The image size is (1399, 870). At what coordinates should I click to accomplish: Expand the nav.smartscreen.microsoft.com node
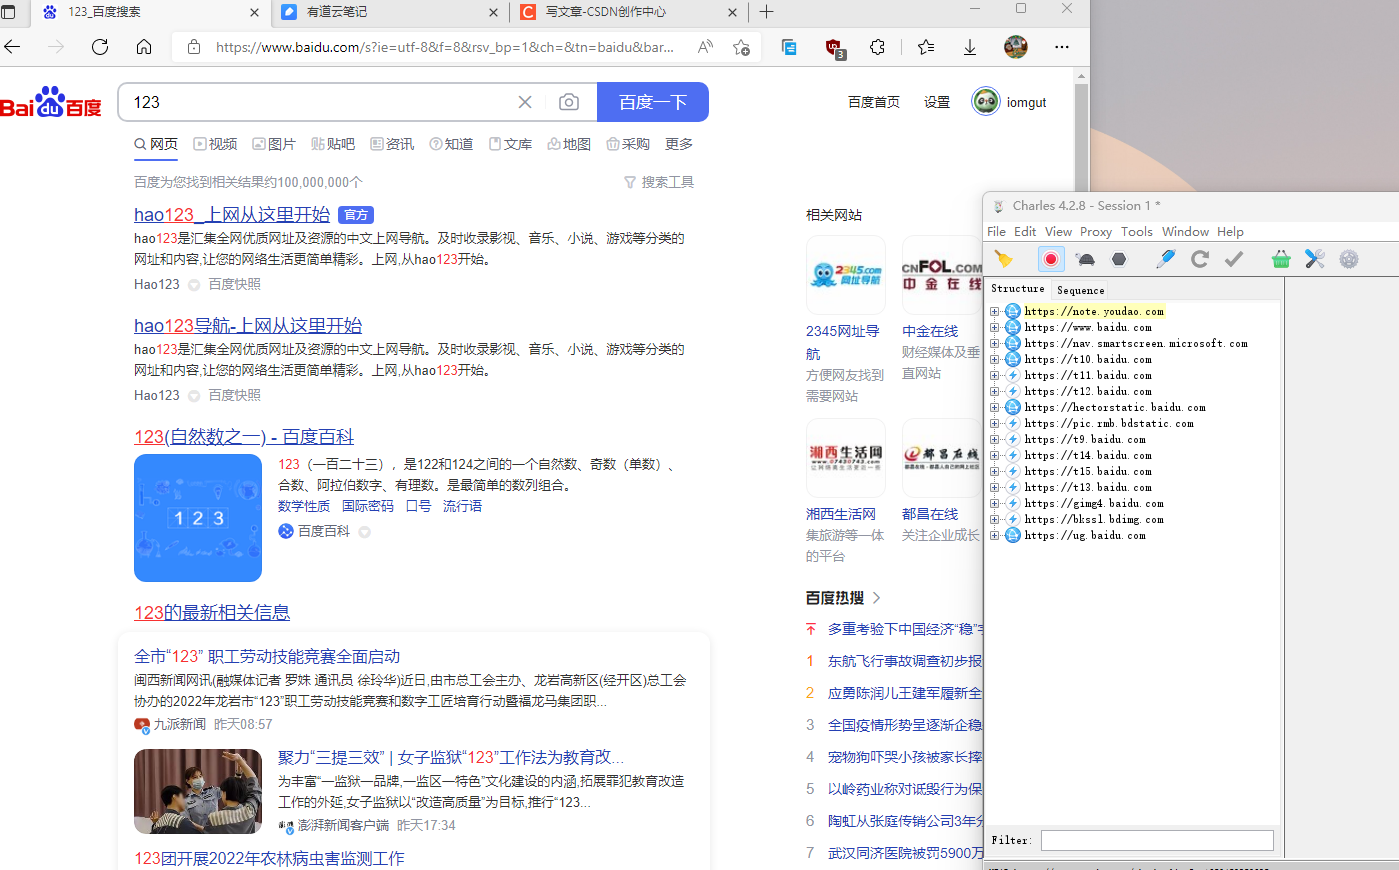pos(994,343)
